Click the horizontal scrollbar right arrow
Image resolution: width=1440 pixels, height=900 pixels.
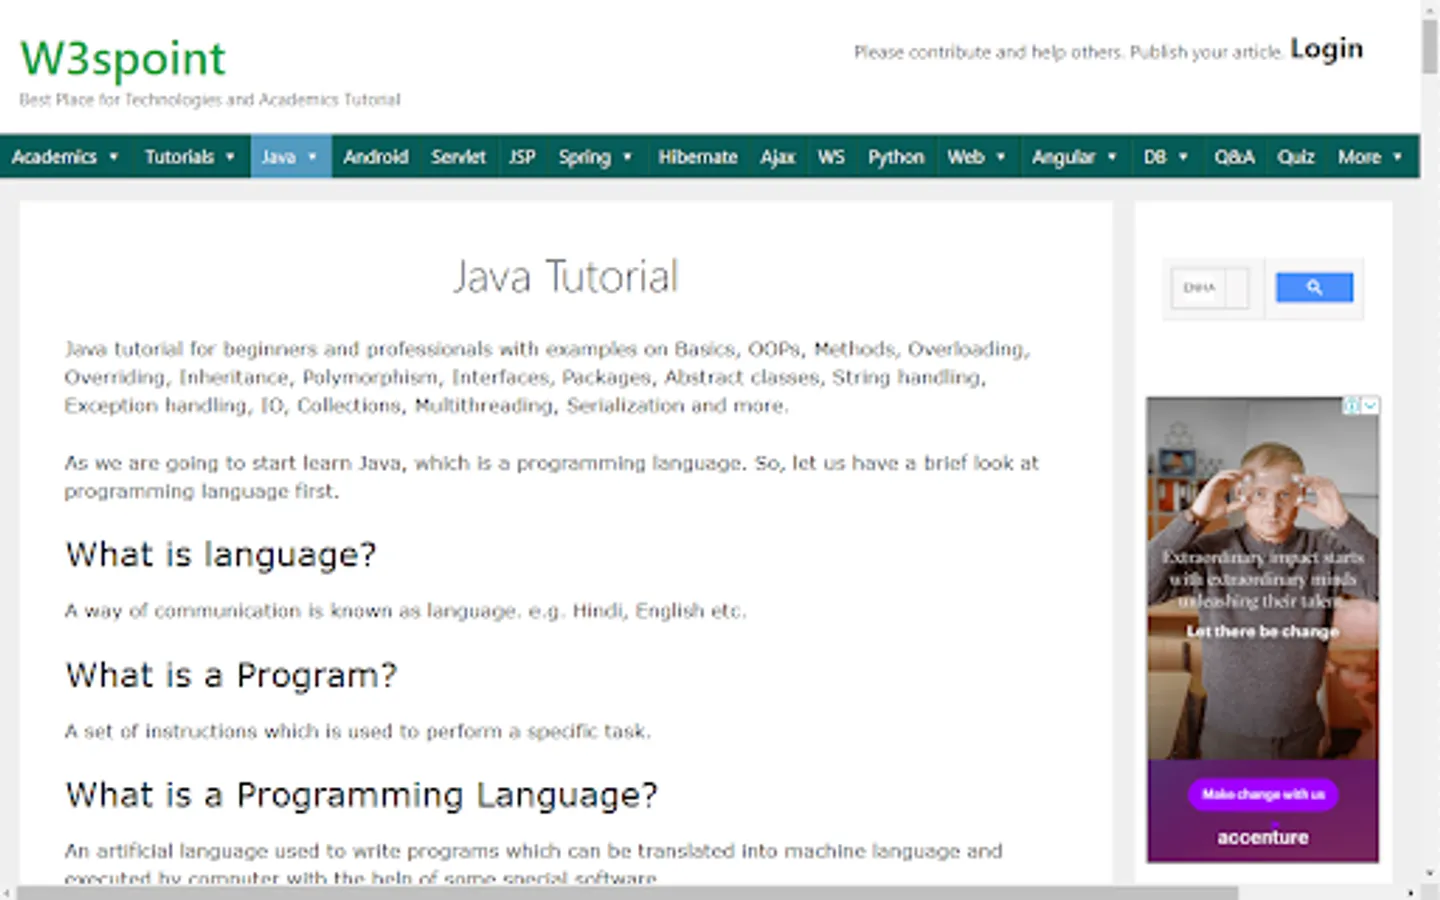1411,892
